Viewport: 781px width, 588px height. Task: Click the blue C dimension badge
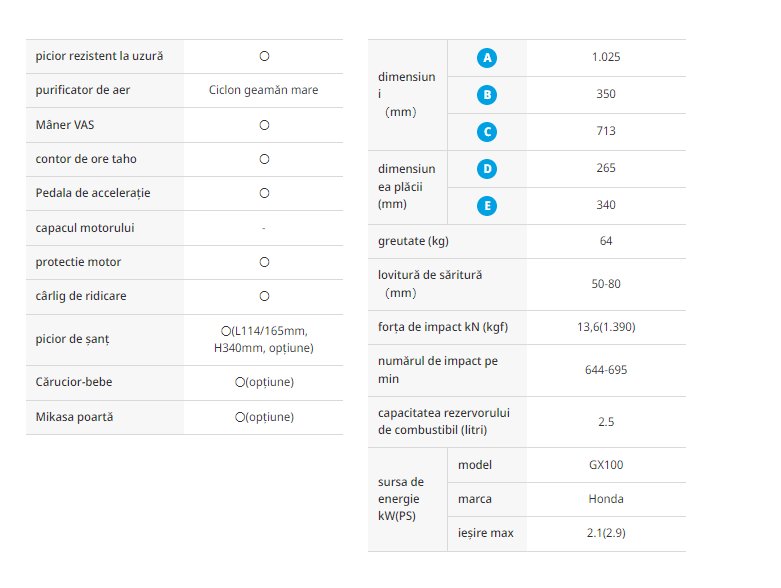click(487, 132)
